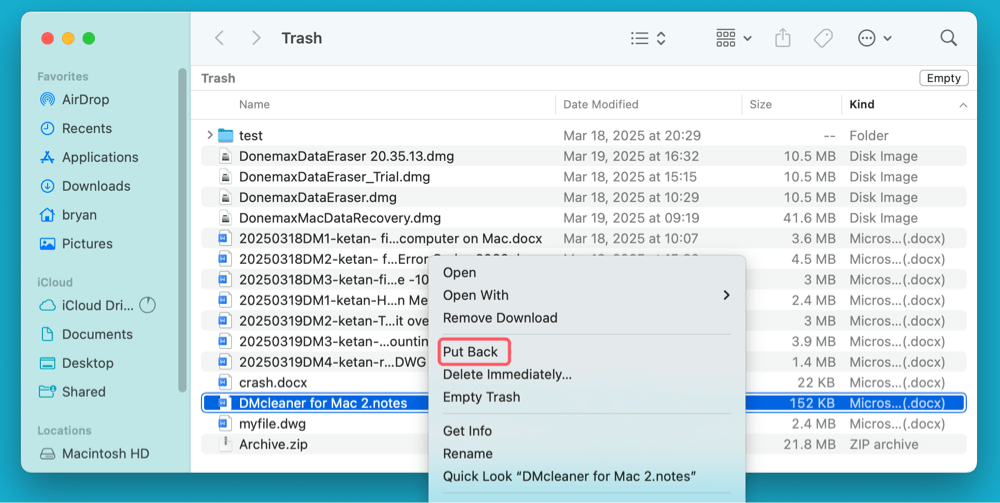Click the Archive.zip file icon
1000x503 pixels.
pyautogui.click(x=224, y=444)
